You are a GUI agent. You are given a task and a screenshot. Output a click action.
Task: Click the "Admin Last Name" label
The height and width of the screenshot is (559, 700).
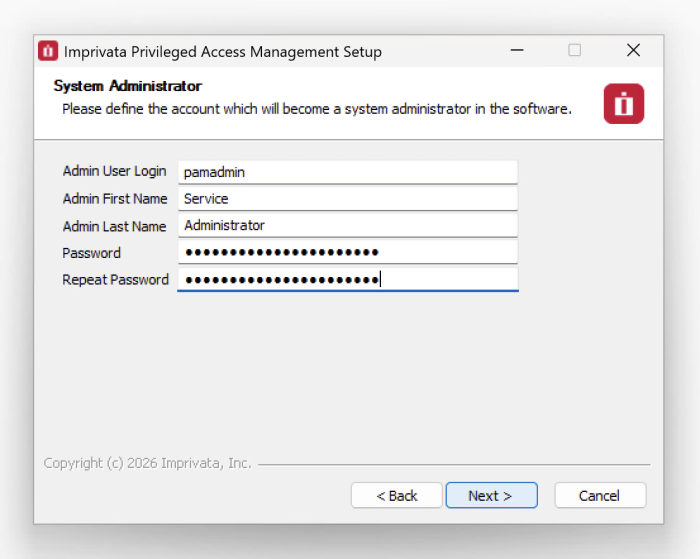click(114, 226)
